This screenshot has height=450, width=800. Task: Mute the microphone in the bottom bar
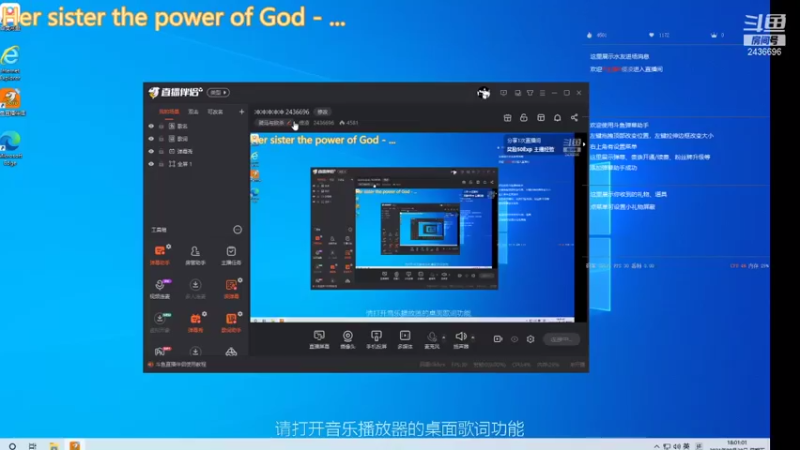click(432, 339)
